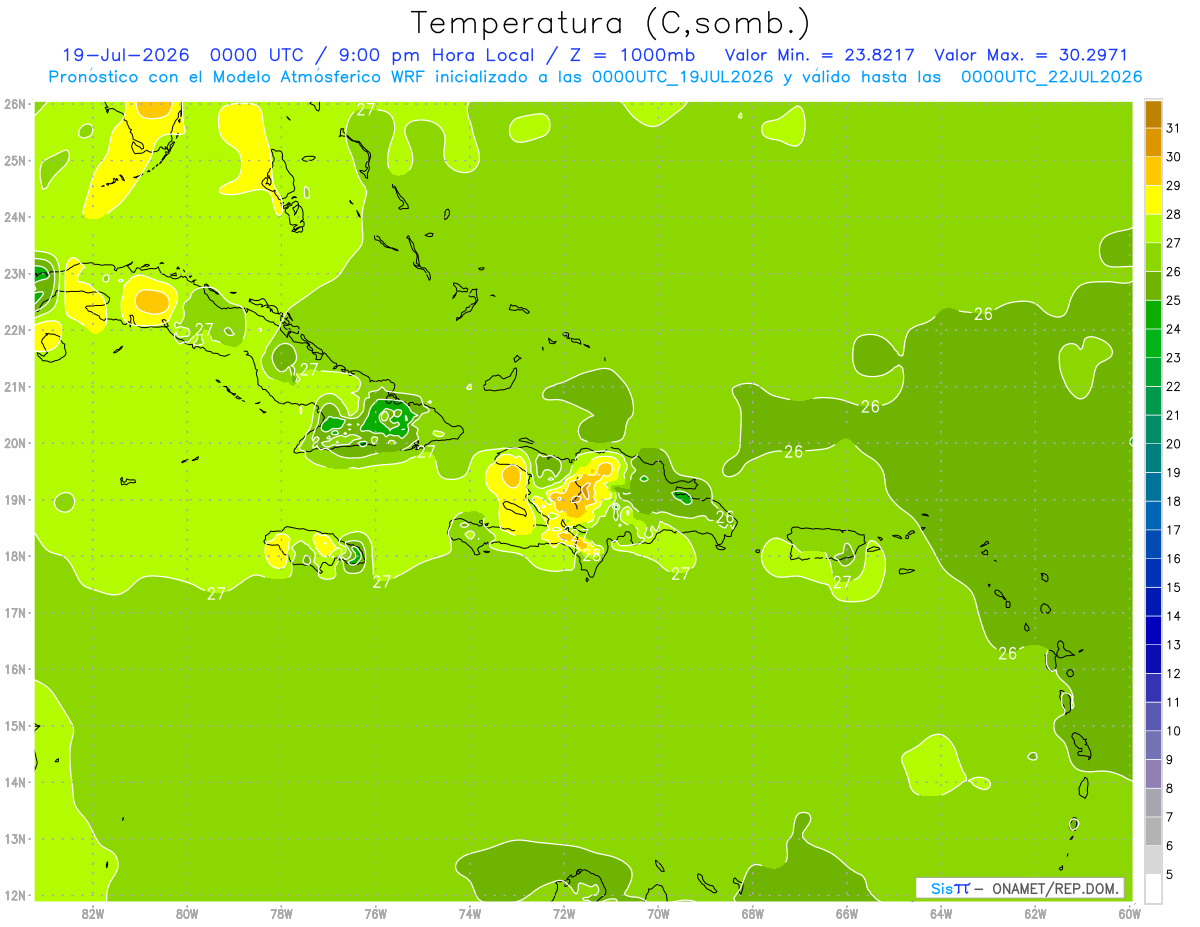
Task: Click the Z = 1000mb level label
Action: [x=637, y=55]
